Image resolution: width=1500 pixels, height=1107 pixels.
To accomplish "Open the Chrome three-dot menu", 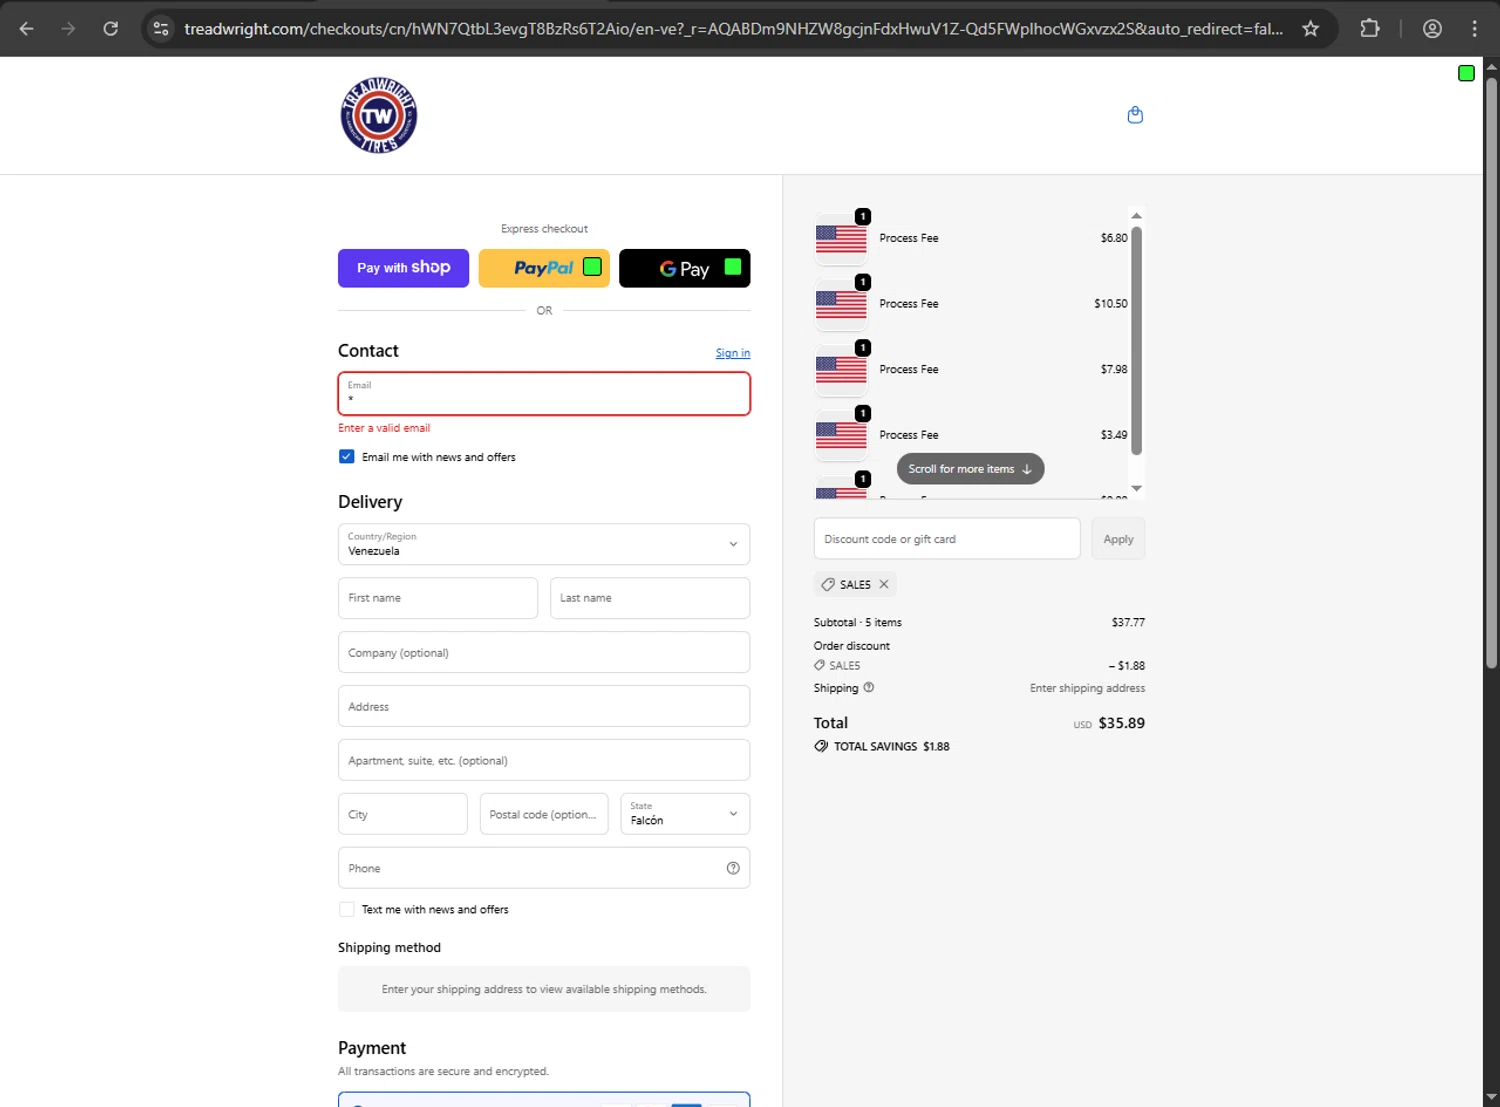I will 1474,29.
